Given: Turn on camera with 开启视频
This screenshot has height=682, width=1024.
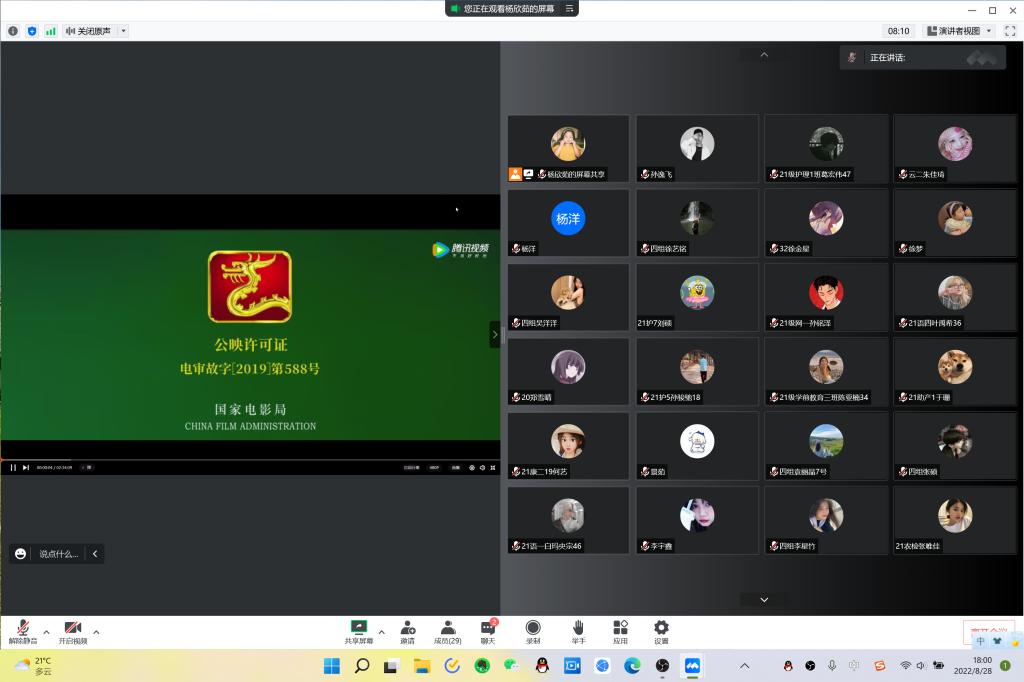Looking at the screenshot, I should click(x=73, y=632).
